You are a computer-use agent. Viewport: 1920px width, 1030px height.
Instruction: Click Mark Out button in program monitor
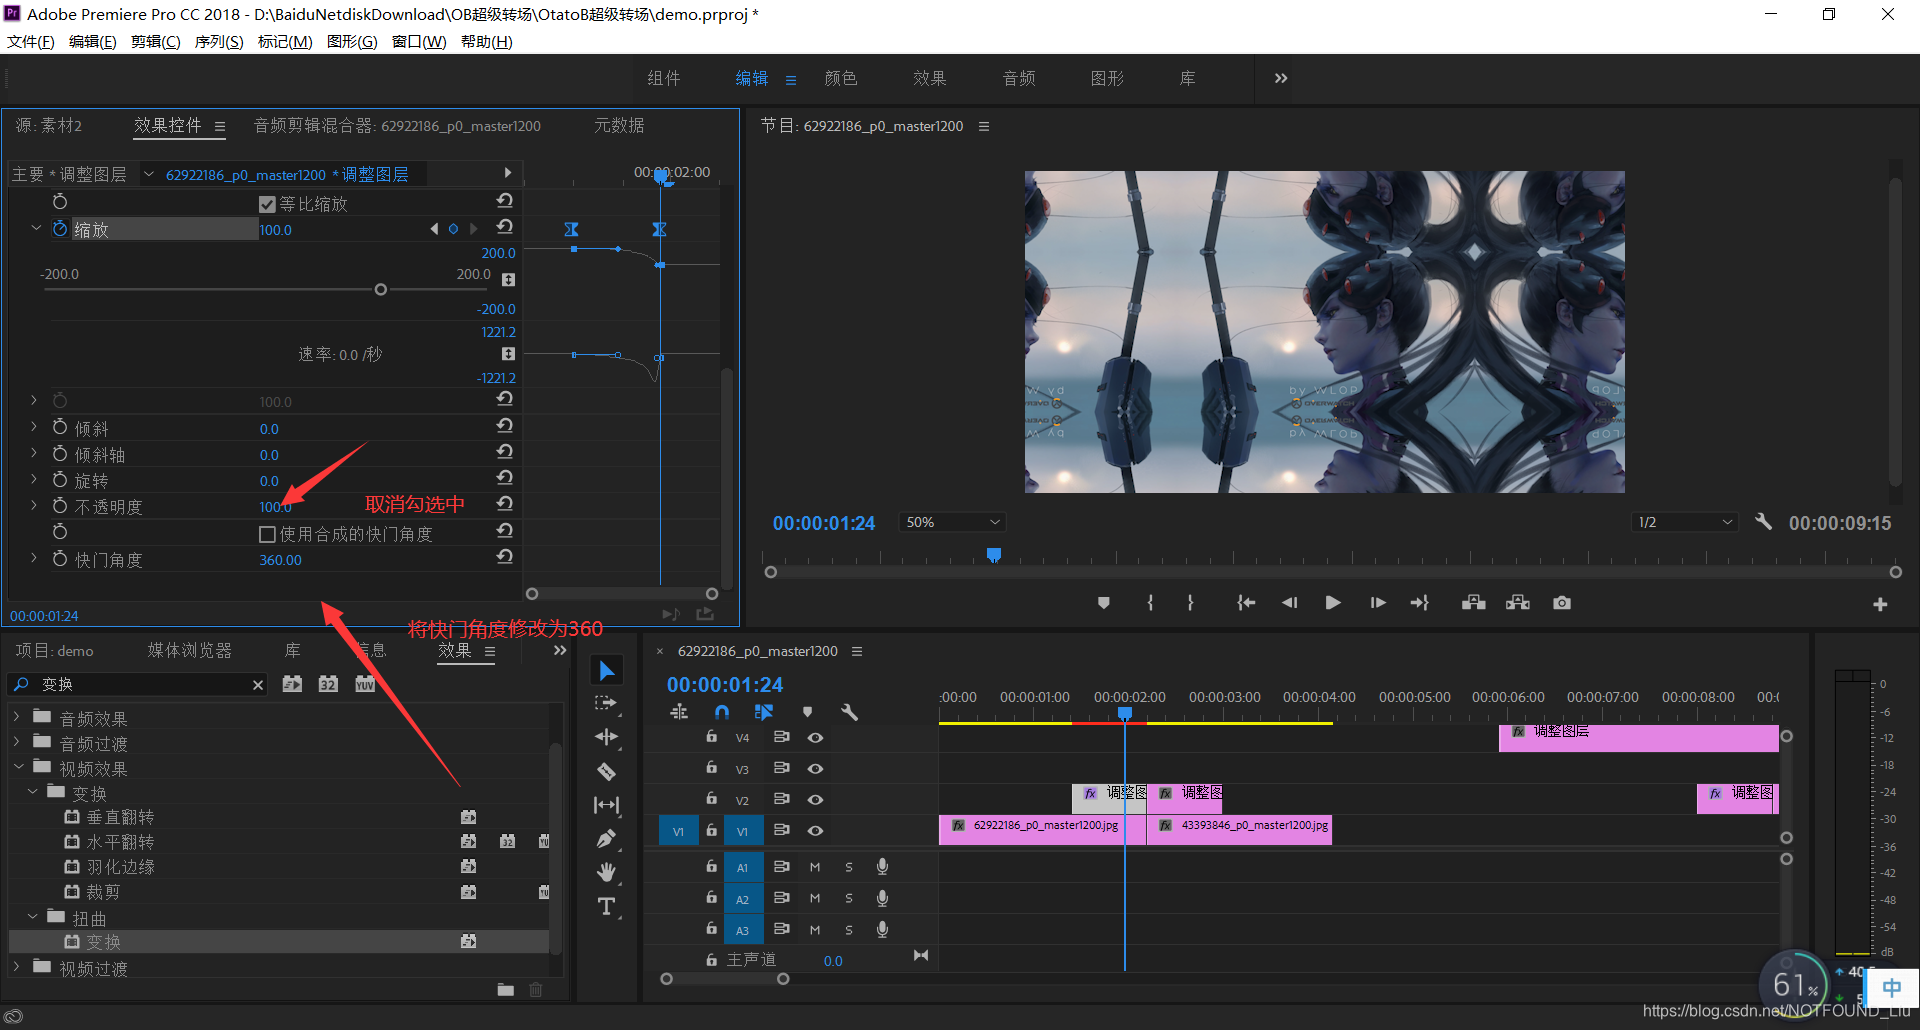tap(1190, 603)
